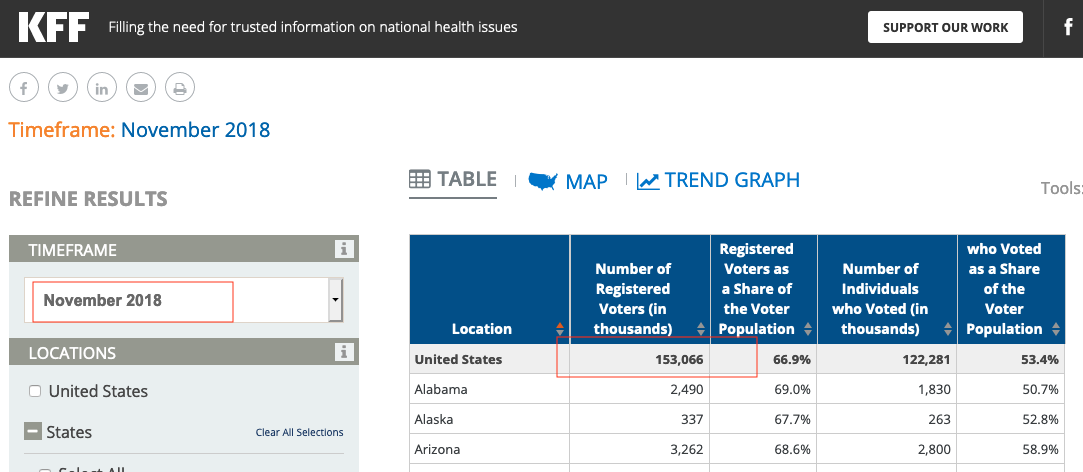Click the REFINE RESULTS heading

[88, 199]
